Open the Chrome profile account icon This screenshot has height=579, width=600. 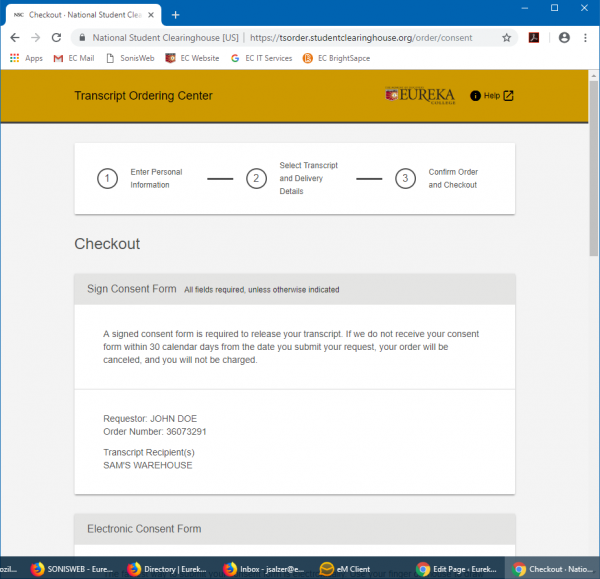coord(564,37)
